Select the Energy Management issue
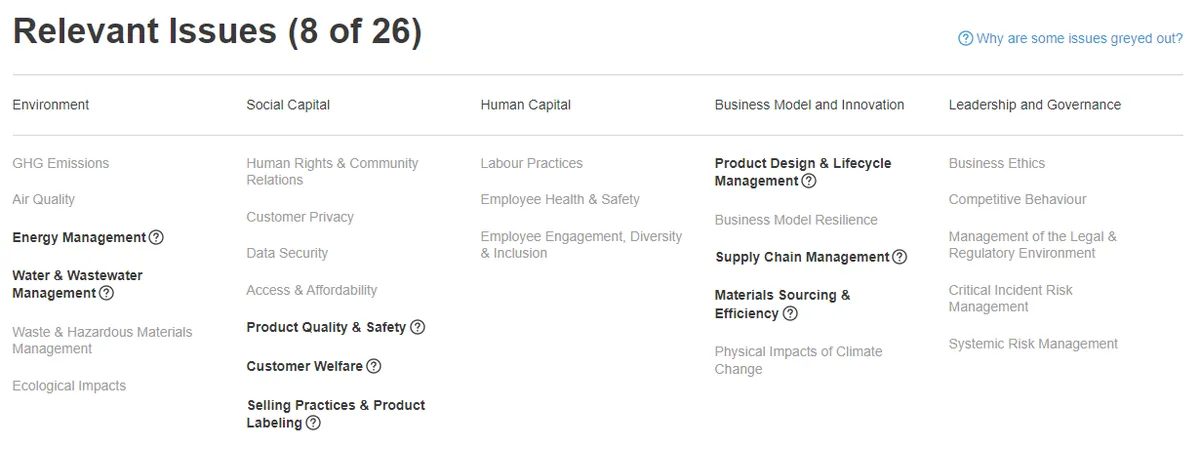1200x453 pixels. pyautogui.click(x=79, y=238)
